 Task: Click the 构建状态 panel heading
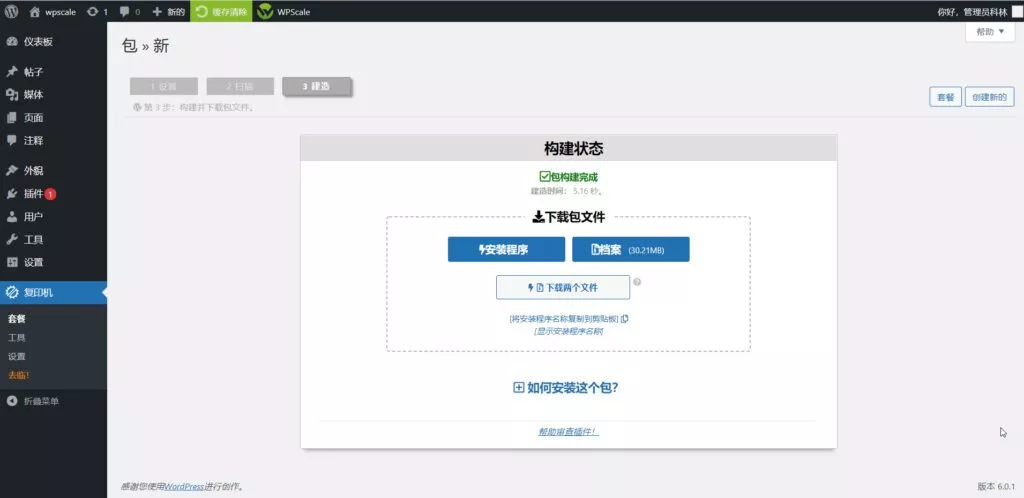pos(573,149)
